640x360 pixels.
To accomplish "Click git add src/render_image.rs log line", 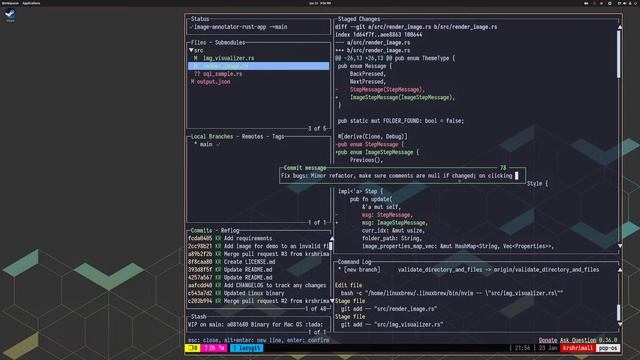I will 389,309.
